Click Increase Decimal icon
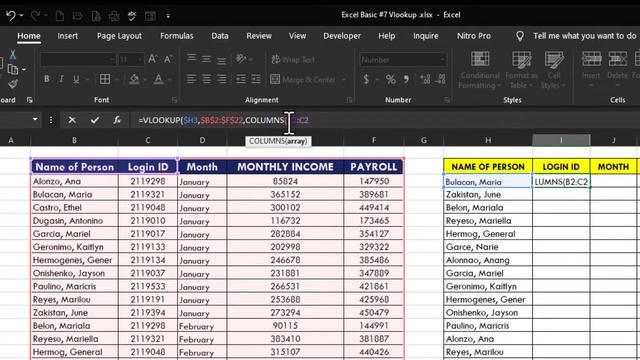 click(x=425, y=79)
